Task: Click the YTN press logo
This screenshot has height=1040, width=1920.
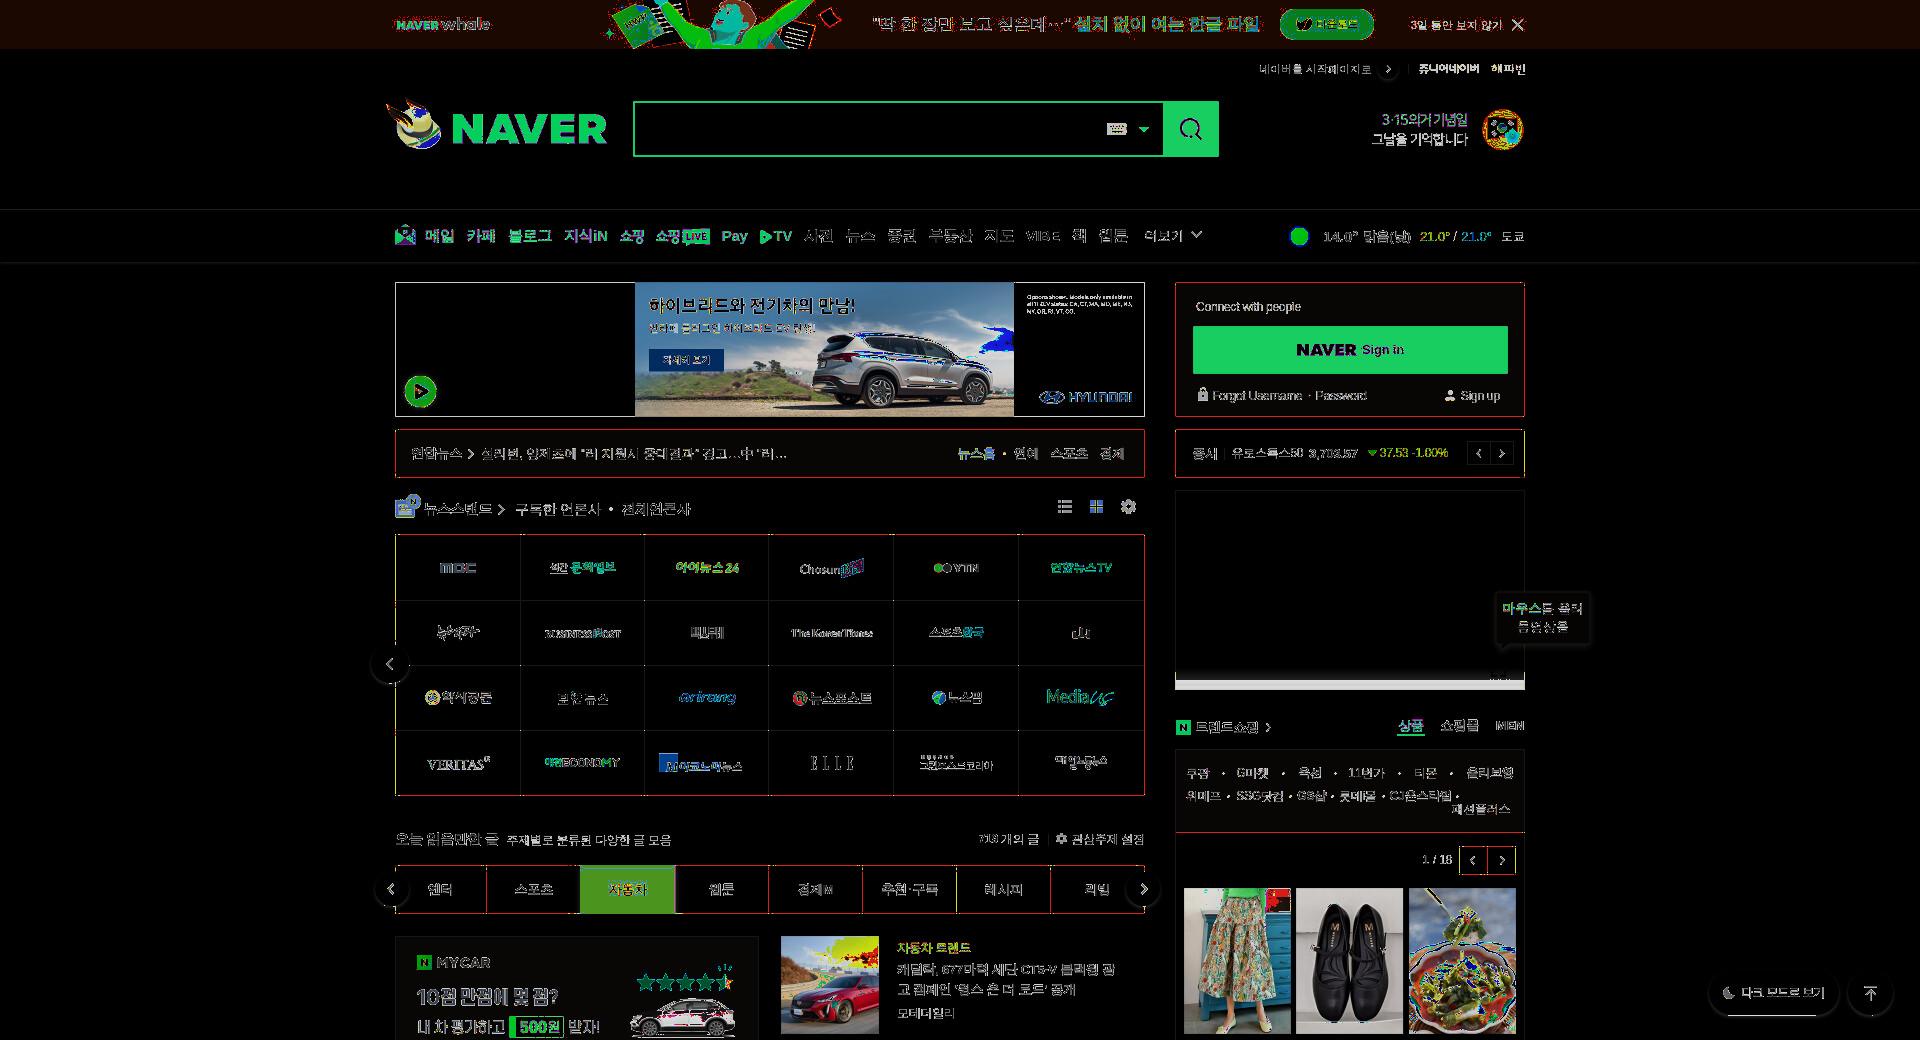Action: [956, 568]
